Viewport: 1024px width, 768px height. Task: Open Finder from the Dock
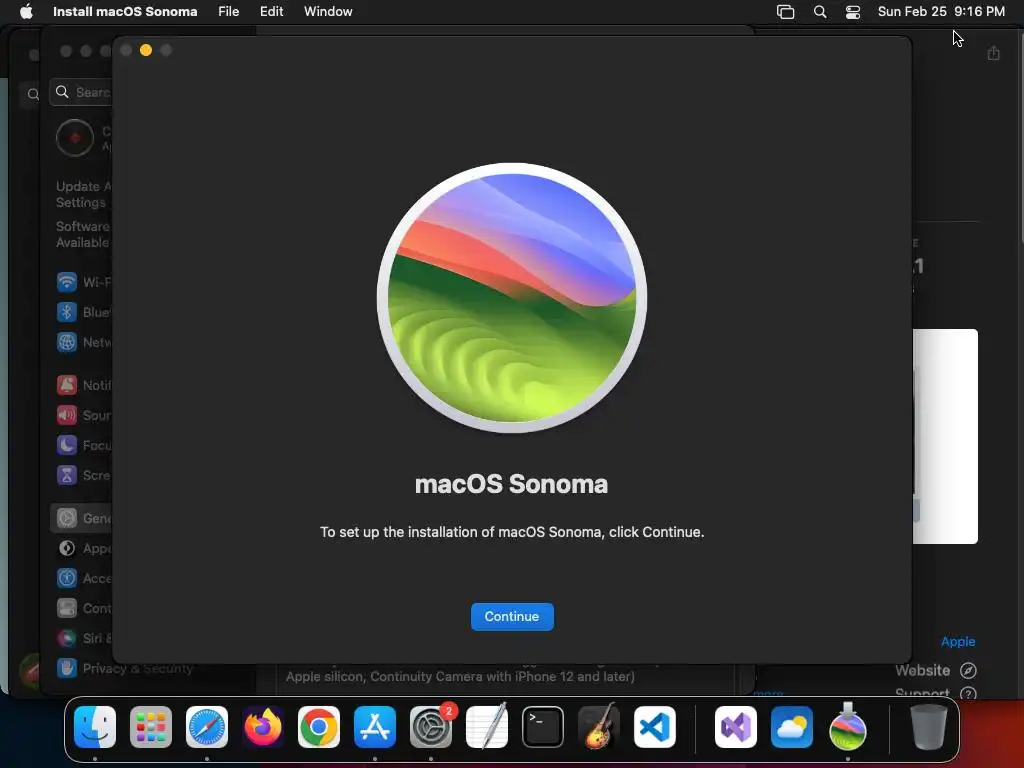point(95,727)
